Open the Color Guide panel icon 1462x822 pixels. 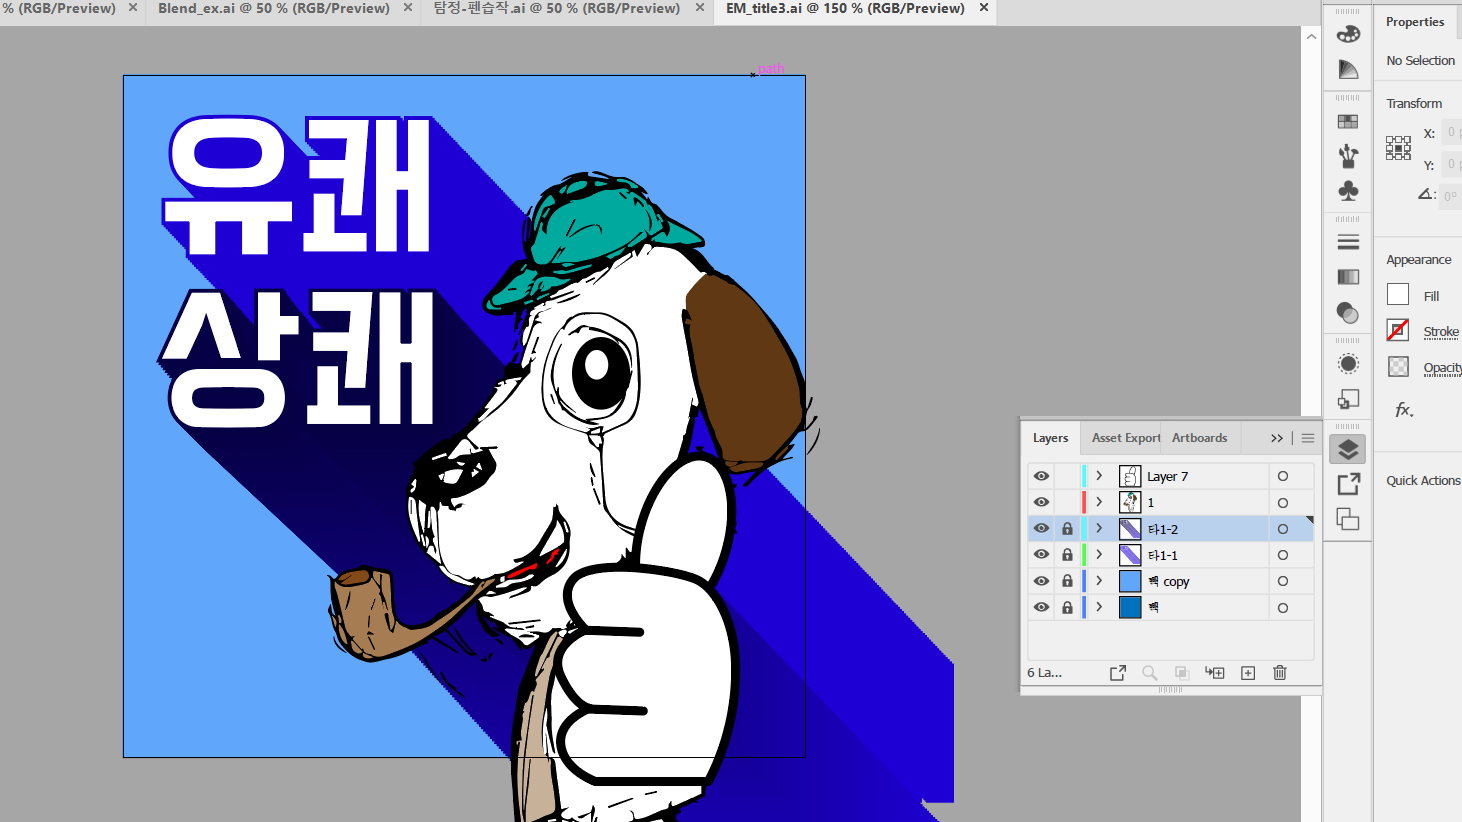click(1348, 69)
